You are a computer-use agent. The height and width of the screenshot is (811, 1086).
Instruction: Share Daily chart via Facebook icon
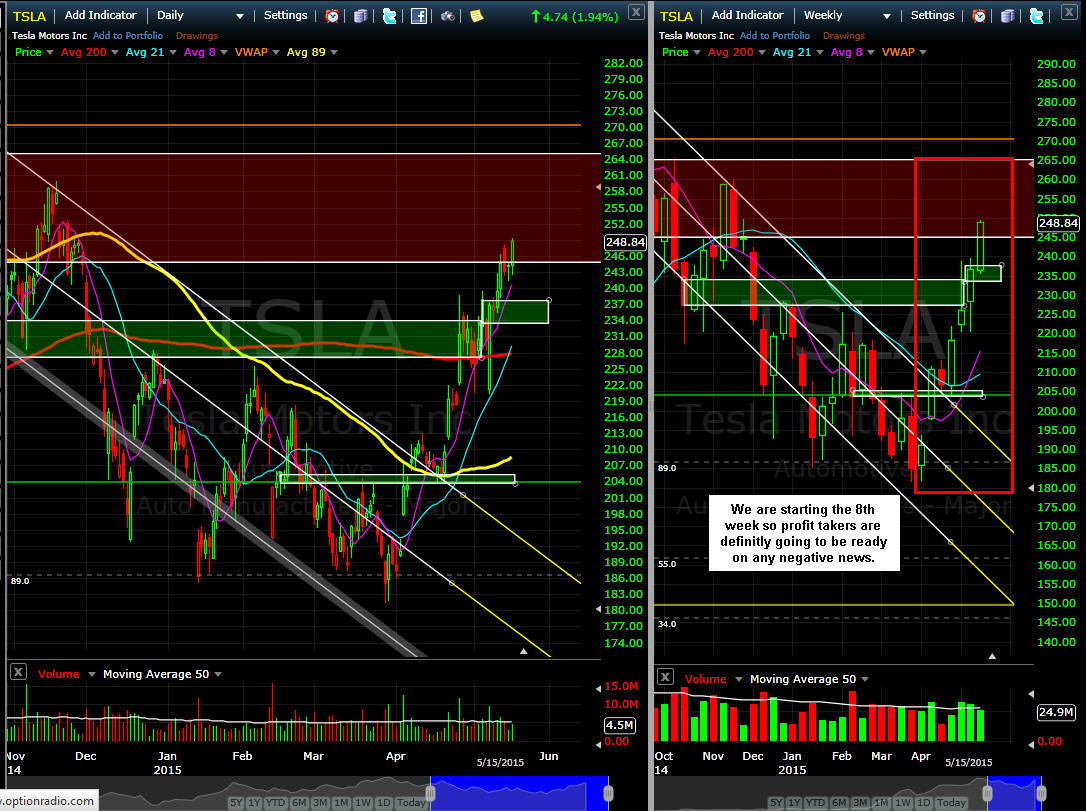click(x=418, y=16)
